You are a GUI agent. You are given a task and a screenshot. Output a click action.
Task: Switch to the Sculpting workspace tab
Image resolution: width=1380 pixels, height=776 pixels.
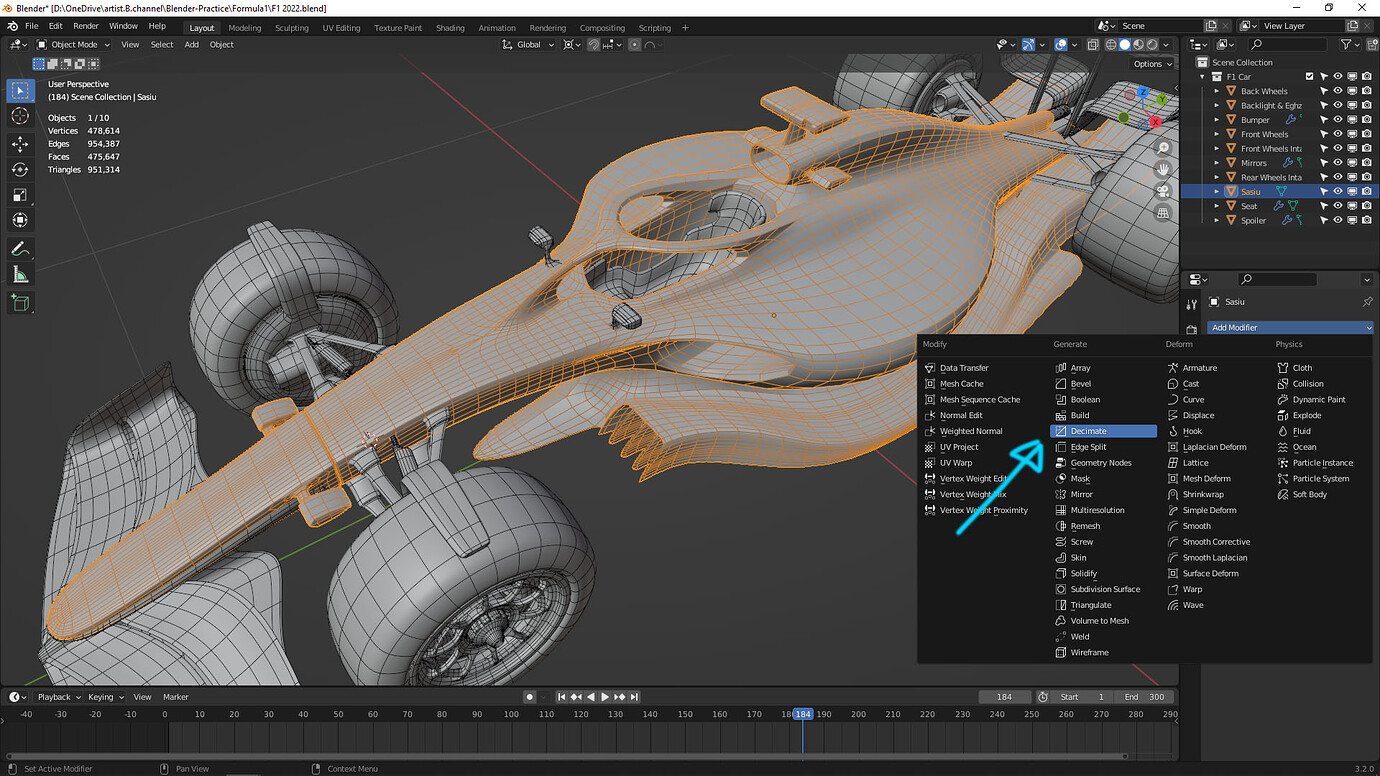click(291, 28)
